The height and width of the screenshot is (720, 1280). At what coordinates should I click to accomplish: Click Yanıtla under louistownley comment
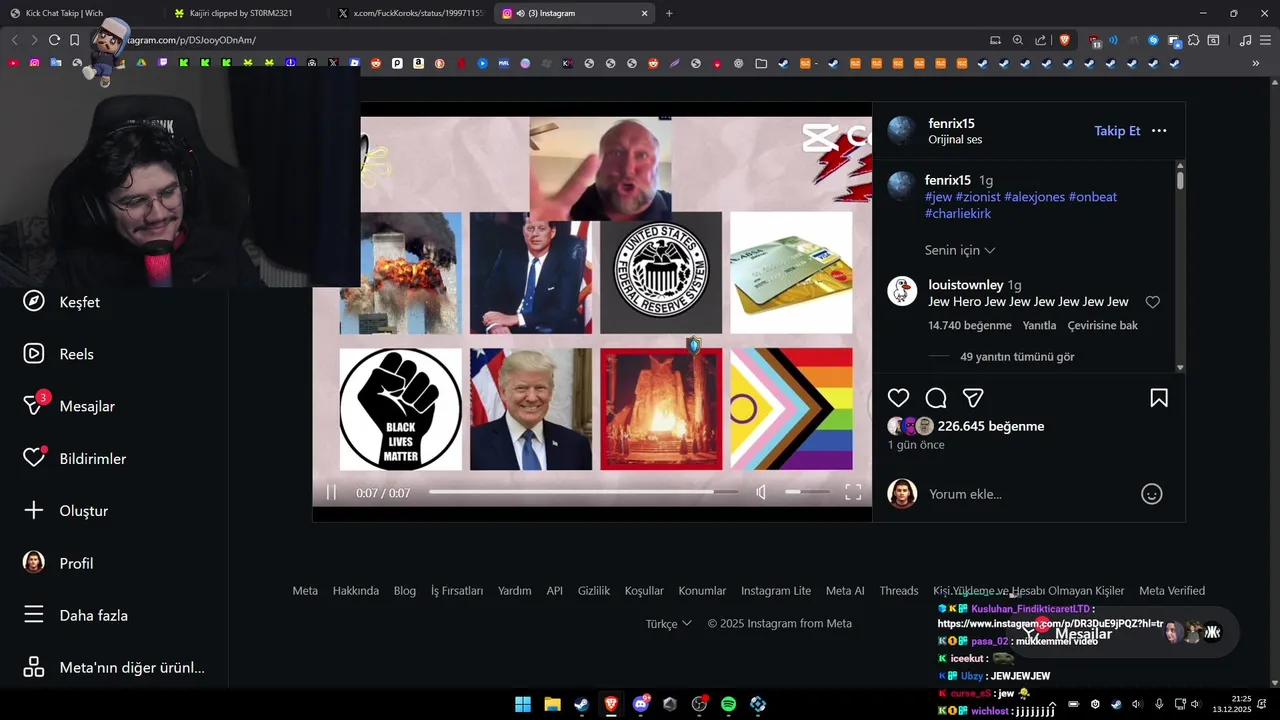click(1039, 325)
